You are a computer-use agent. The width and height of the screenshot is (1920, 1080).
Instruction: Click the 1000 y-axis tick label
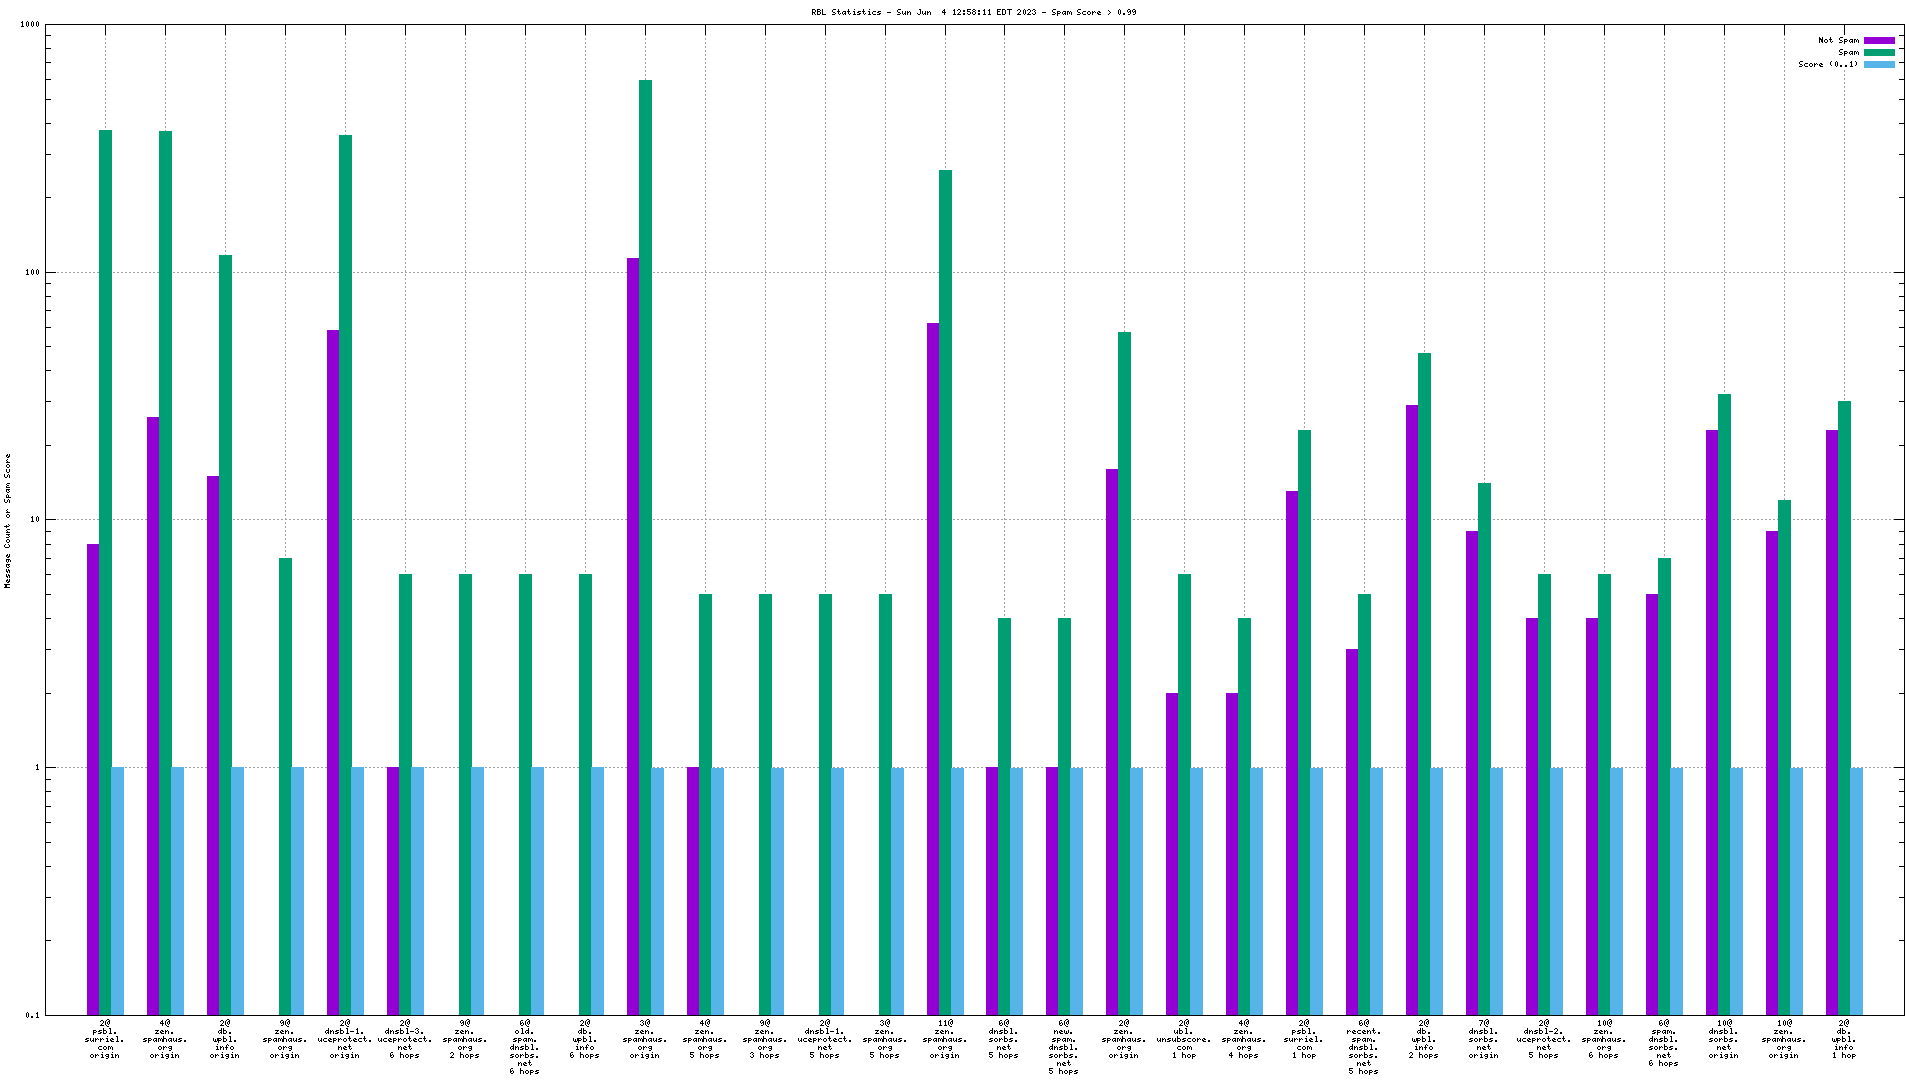[30, 25]
